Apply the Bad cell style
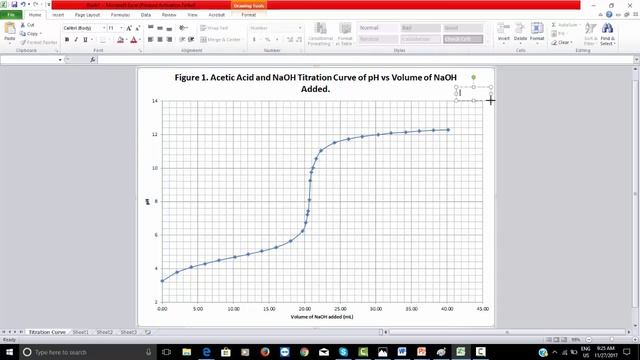 (x=420, y=28)
